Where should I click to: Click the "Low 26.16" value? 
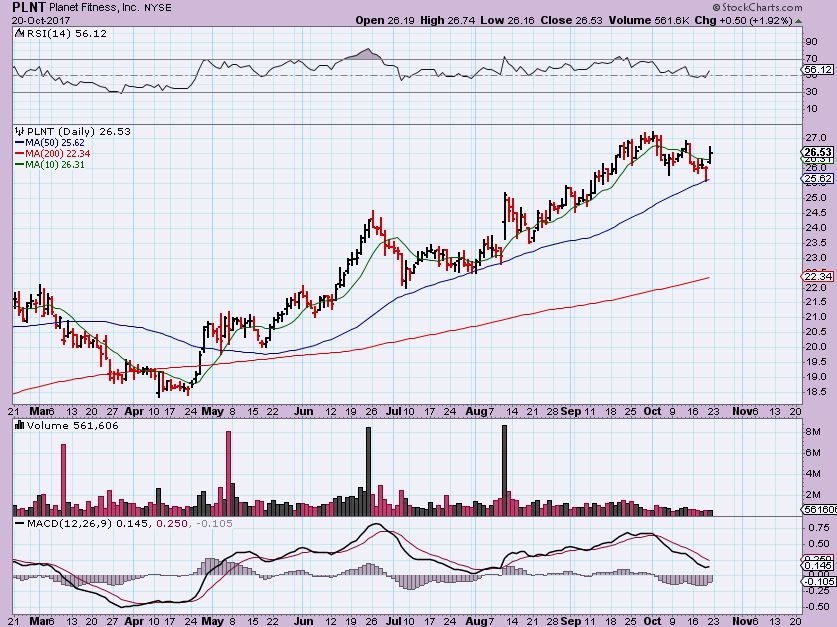(508, 21)
